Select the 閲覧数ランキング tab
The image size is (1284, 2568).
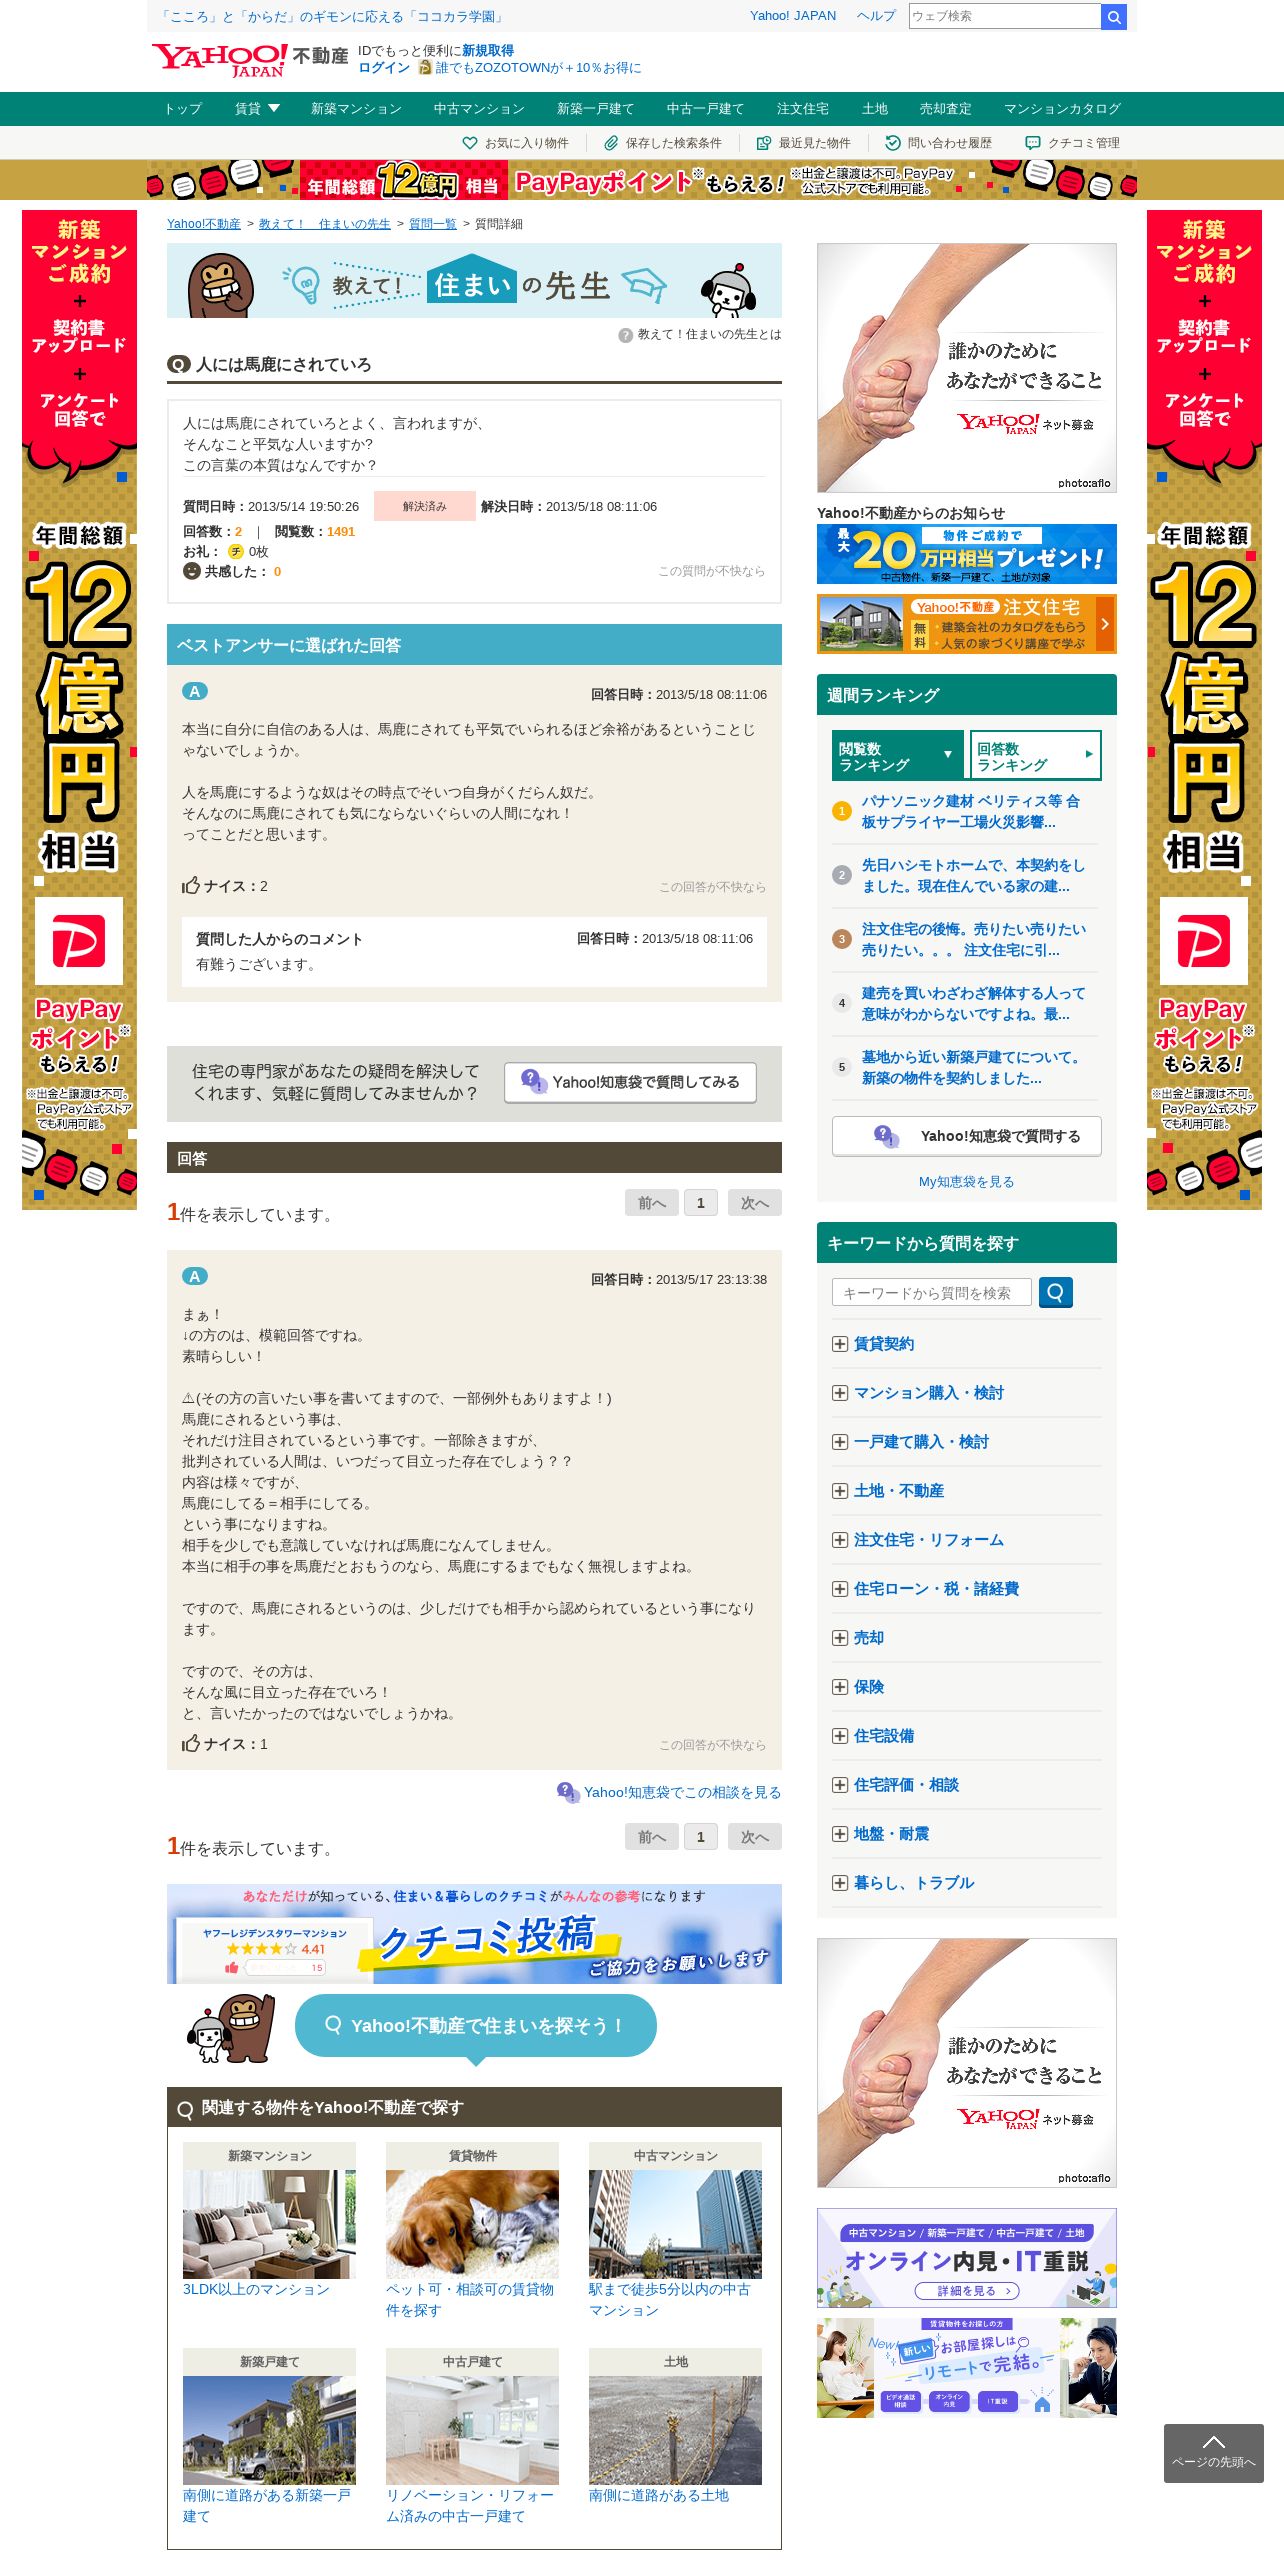pos(897,755)
